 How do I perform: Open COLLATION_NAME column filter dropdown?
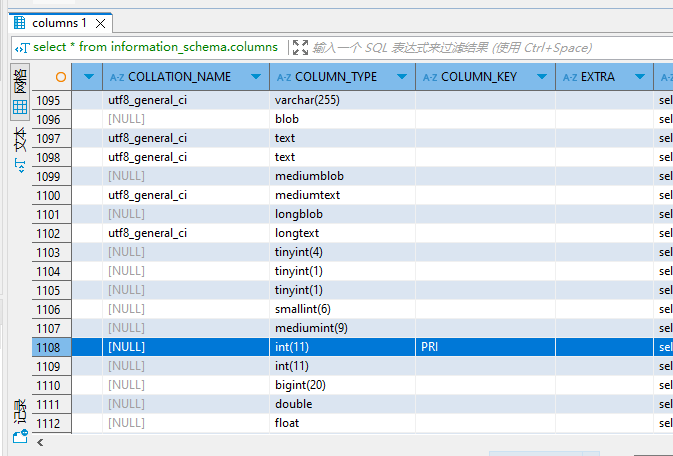(x=256, y=76)
